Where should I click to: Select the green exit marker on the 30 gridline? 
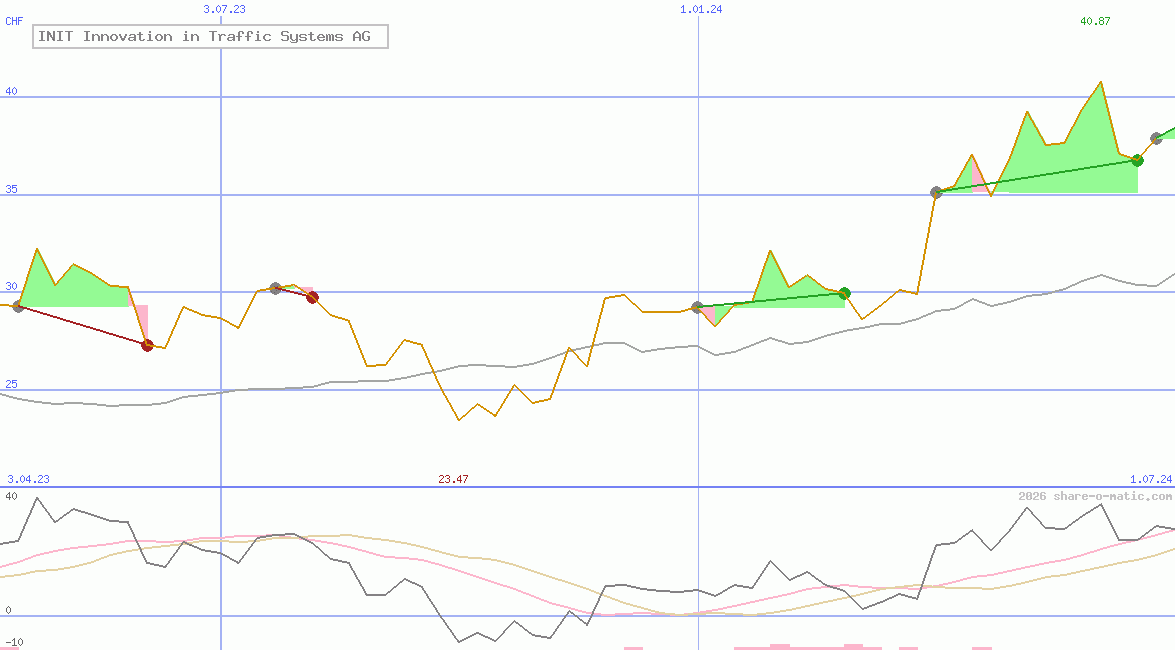tap(844, 293)
